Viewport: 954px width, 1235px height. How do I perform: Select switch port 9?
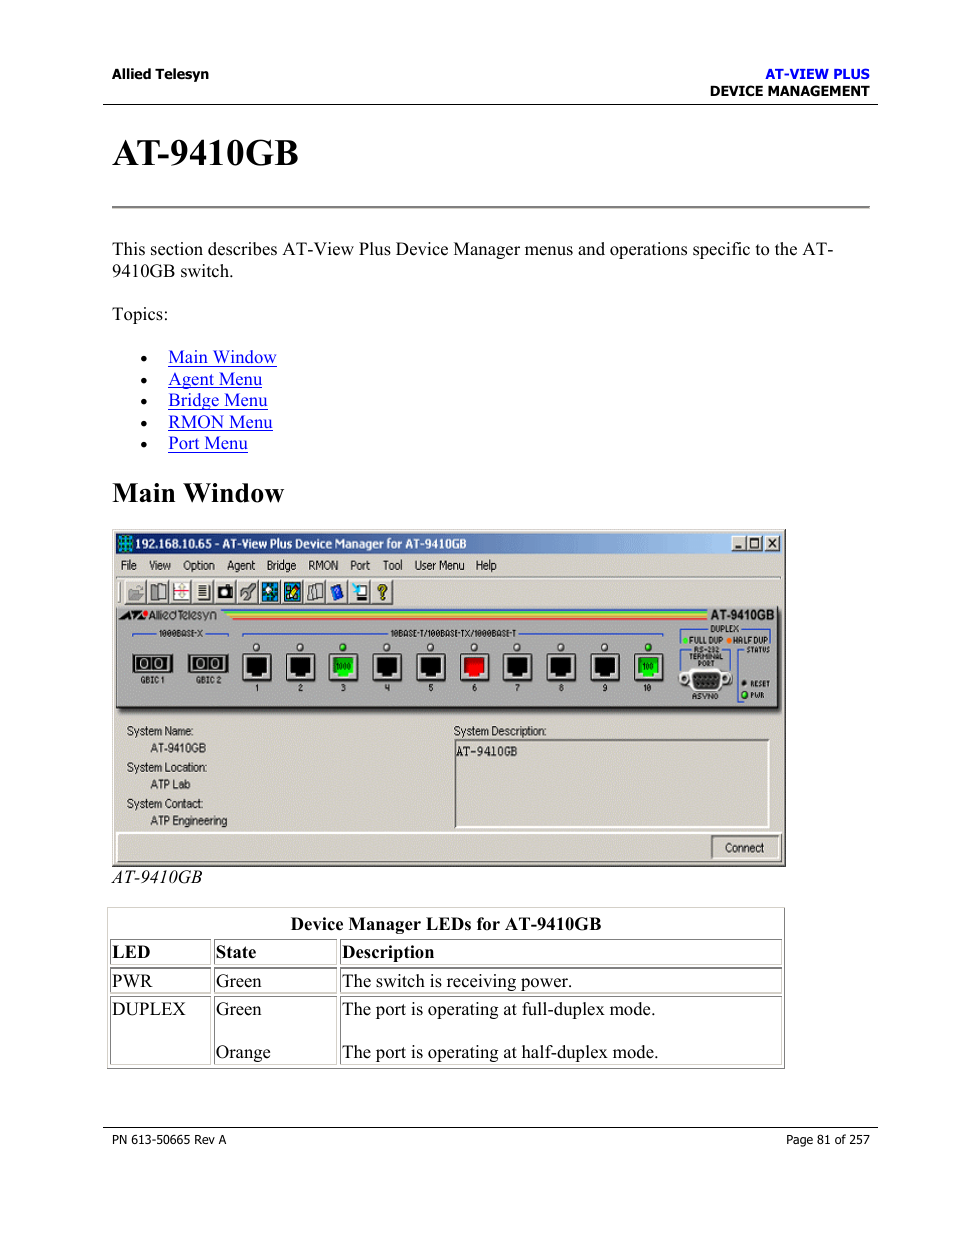pyautogui.click(x=605, y=667)
